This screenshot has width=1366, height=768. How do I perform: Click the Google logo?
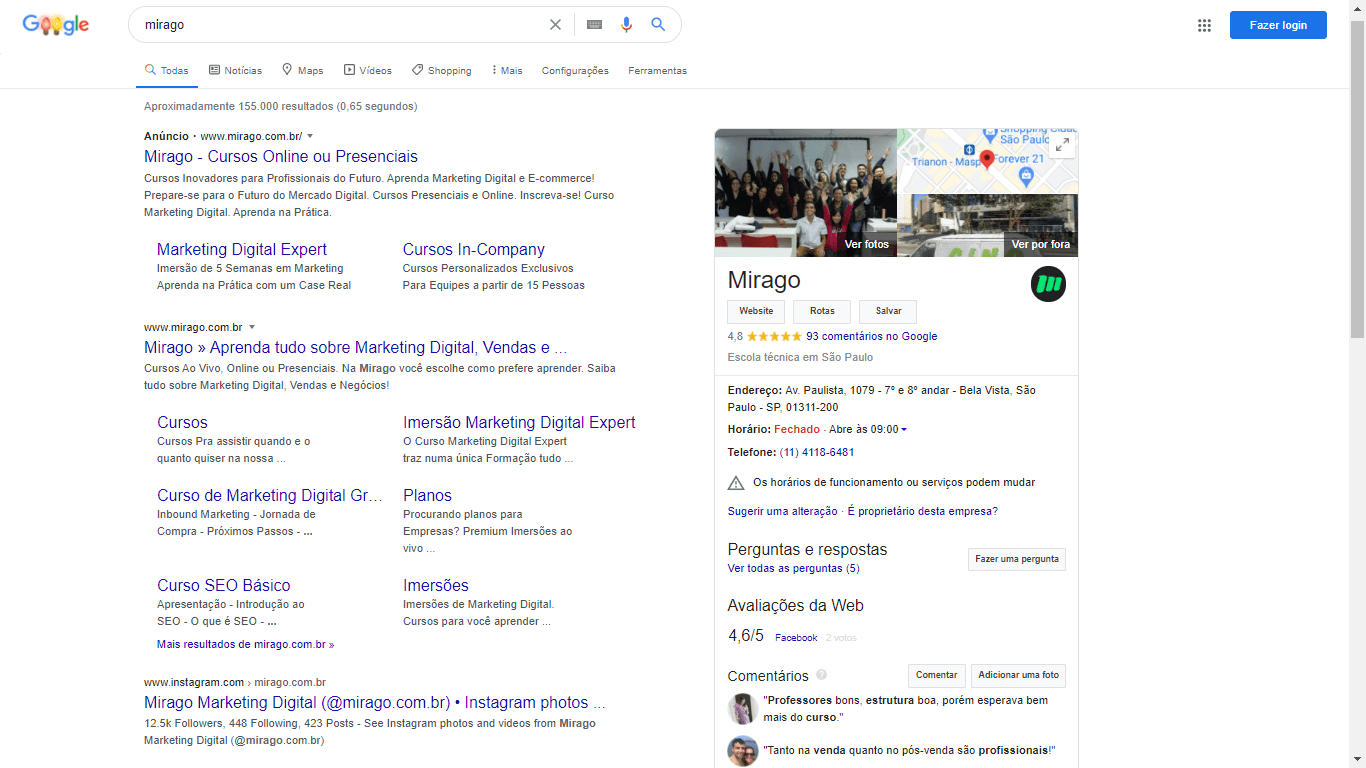(x=56, y=25)
